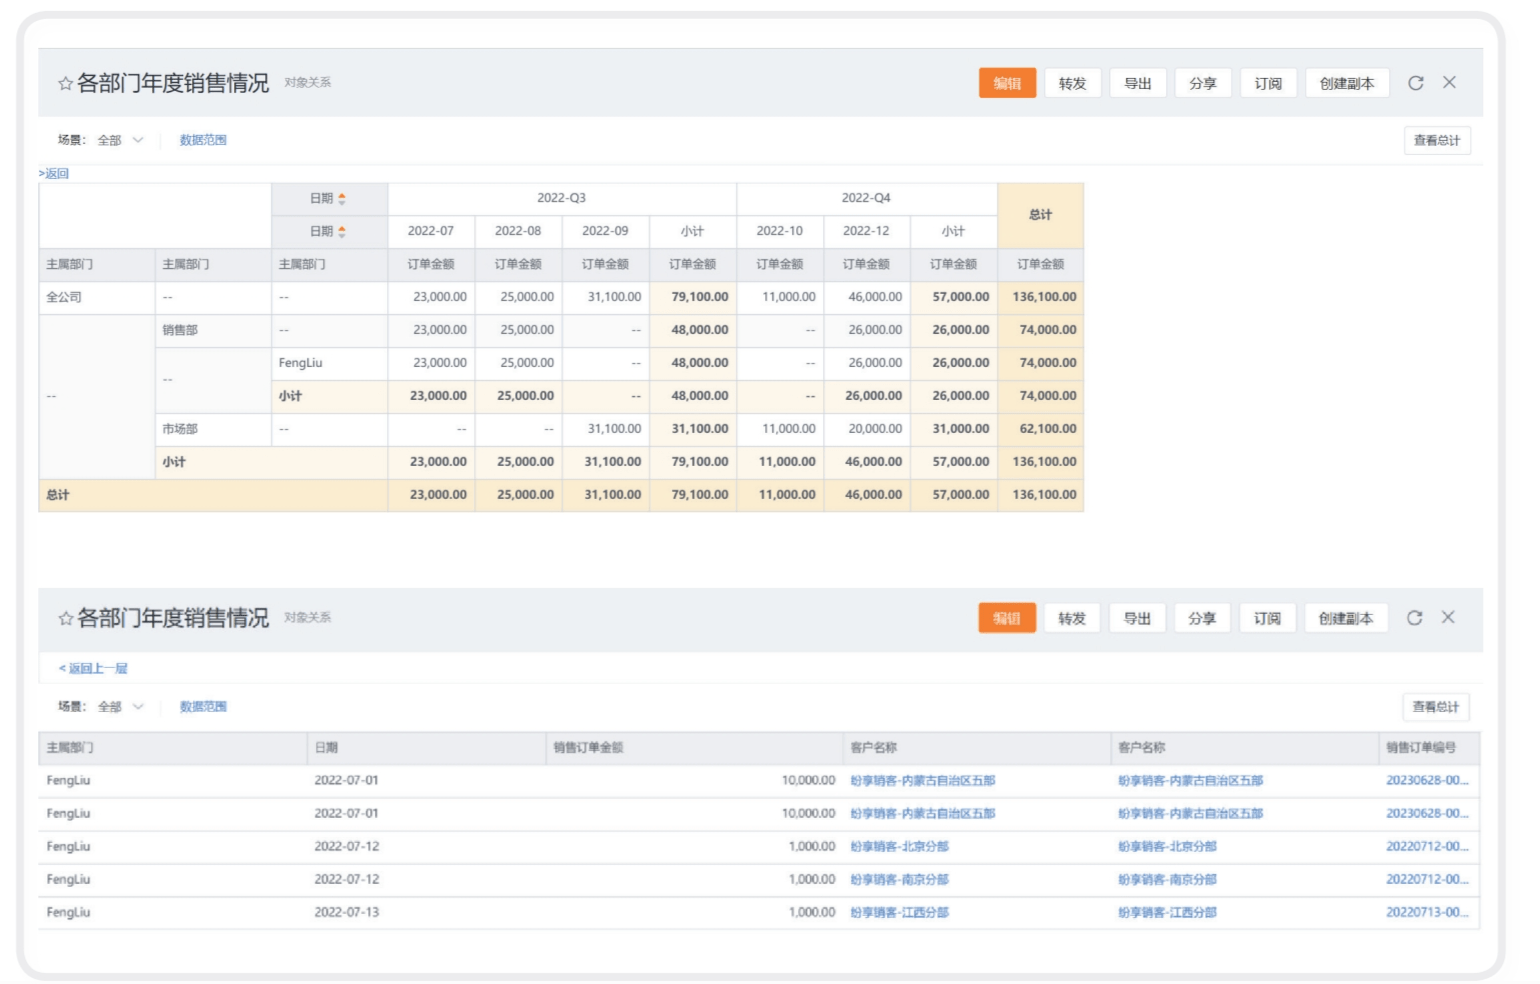Image resolution: width=1540 pixels, height=984 pixels.
Task: Select the 2022-Q3 quarter header
Action: [562, 199]
